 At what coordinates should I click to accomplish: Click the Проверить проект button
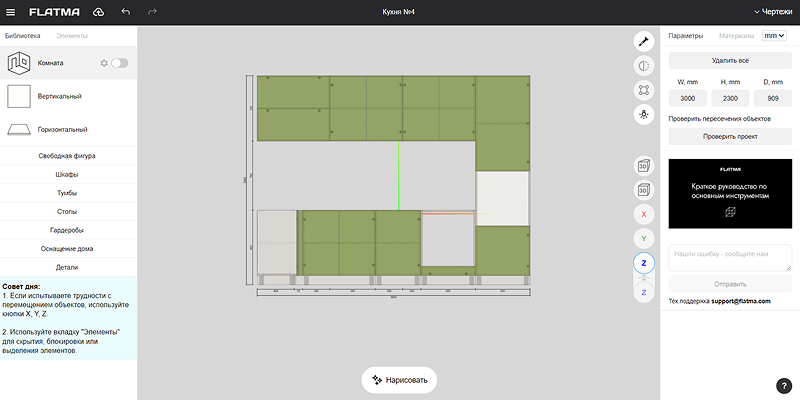(x=729, y=135)
